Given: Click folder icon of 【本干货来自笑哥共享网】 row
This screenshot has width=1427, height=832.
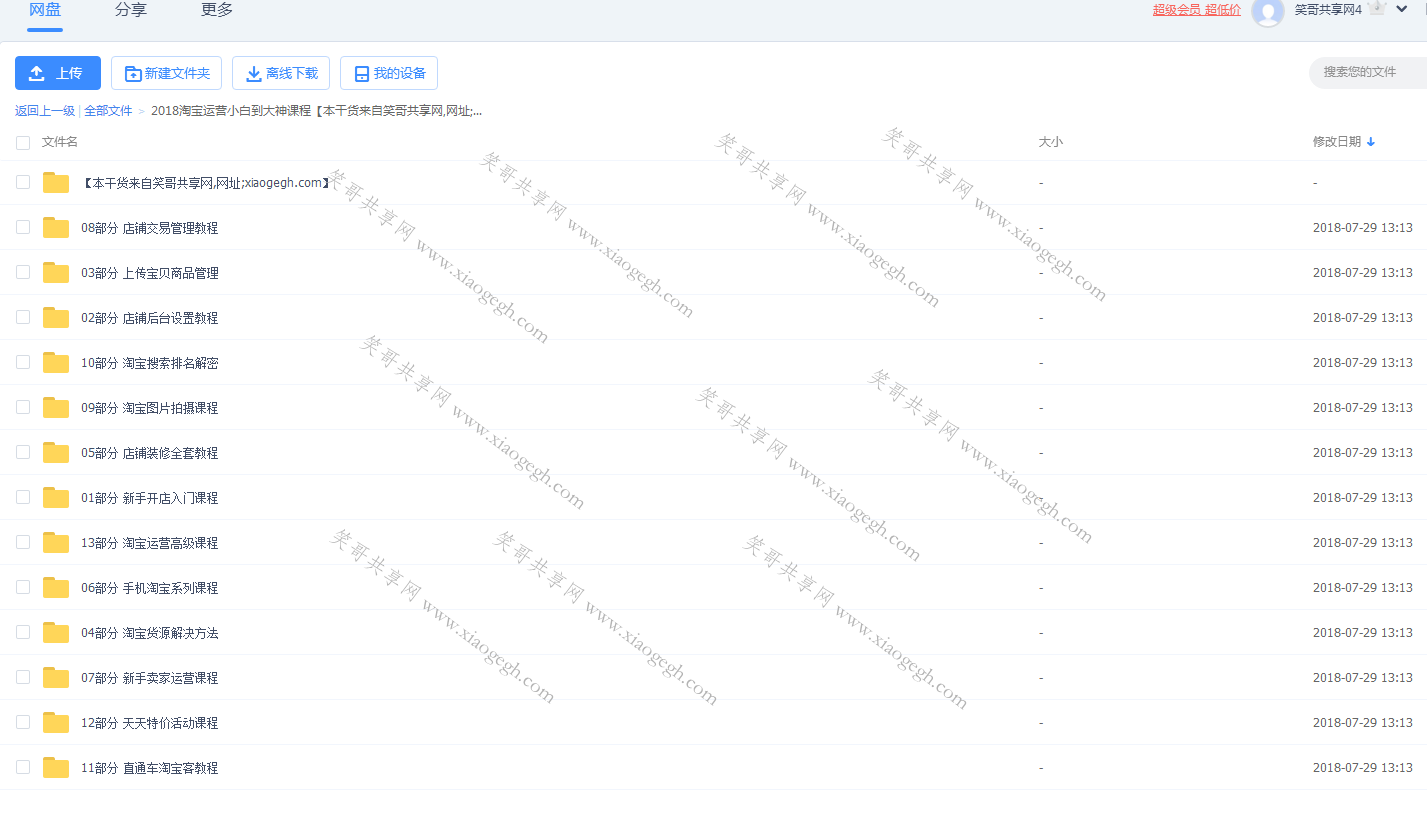Looking at the screenshot, I should point(56,183).
